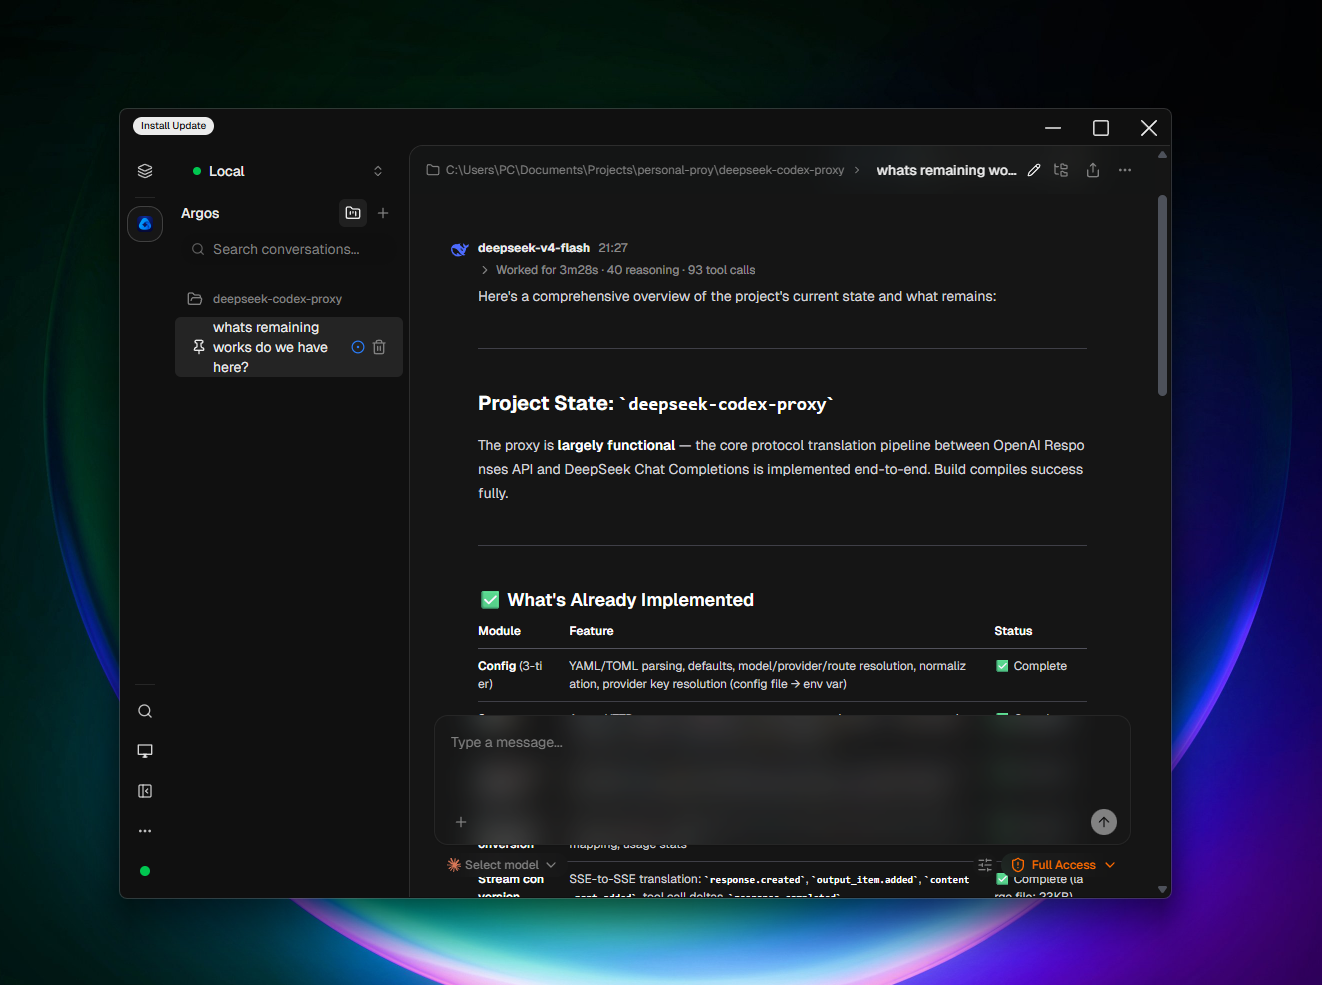Click the Argos workspace label

tap(200, 213)
